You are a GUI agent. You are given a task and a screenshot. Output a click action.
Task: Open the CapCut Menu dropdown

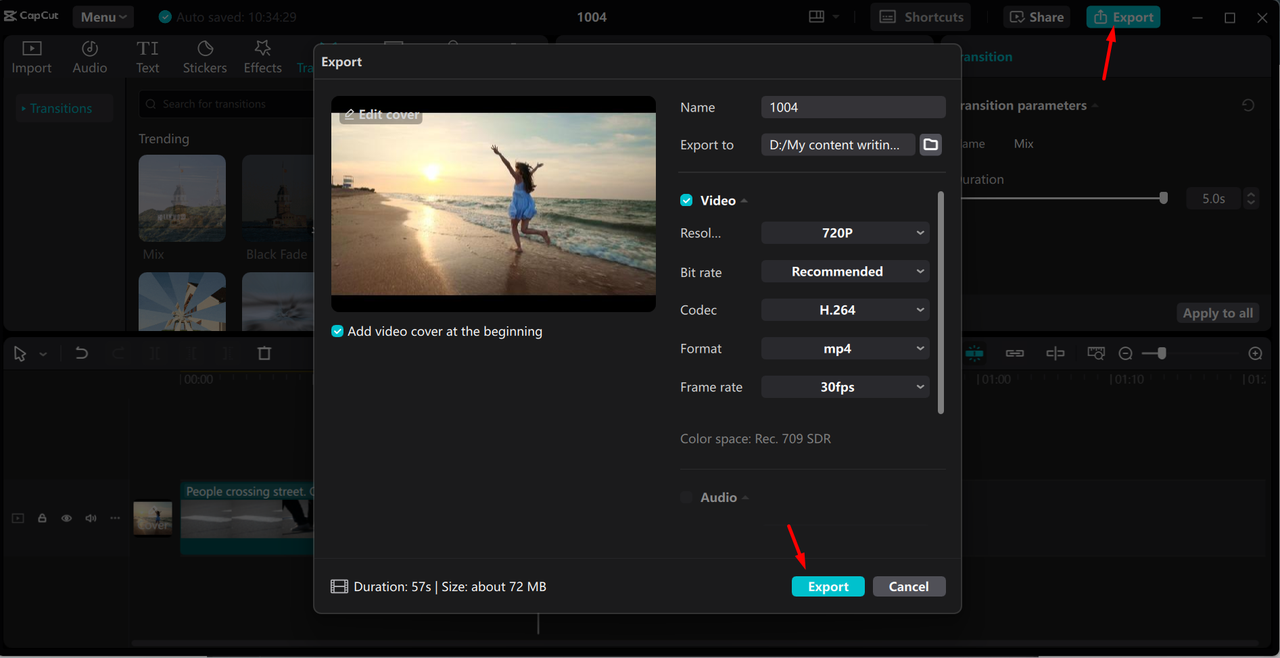tap(103, 17)
